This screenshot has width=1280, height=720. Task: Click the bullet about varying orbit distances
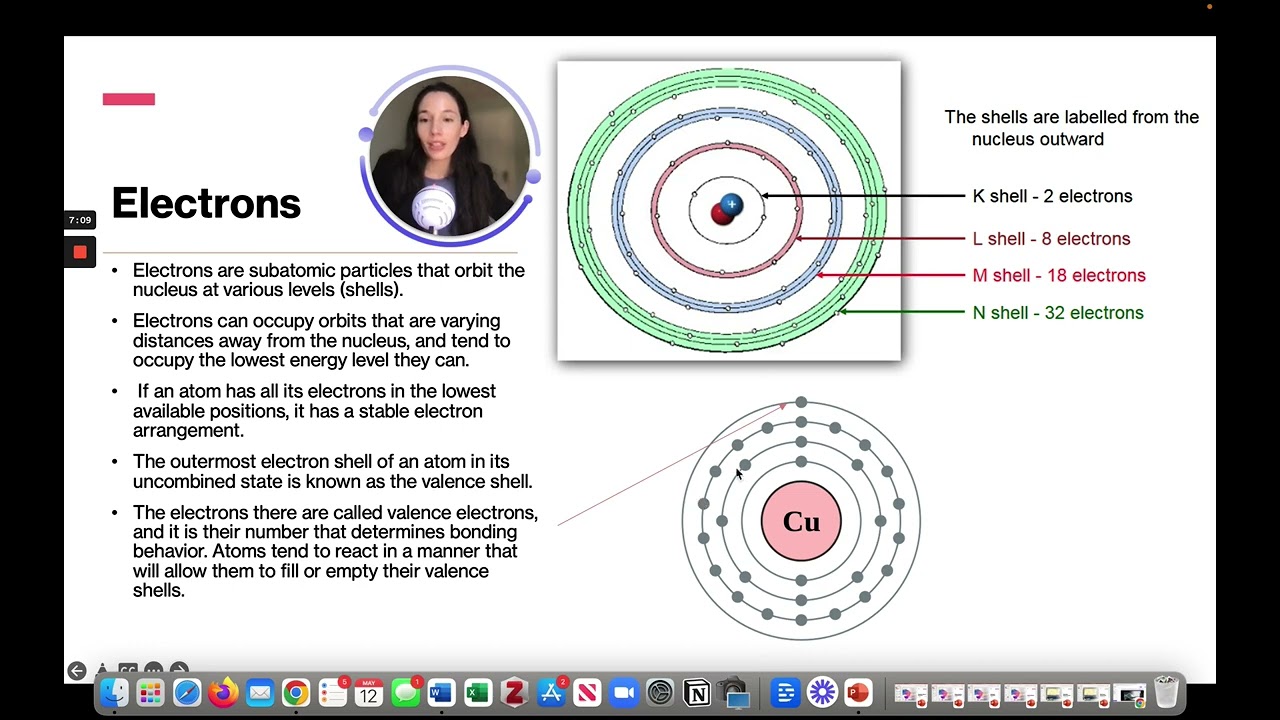321,340
